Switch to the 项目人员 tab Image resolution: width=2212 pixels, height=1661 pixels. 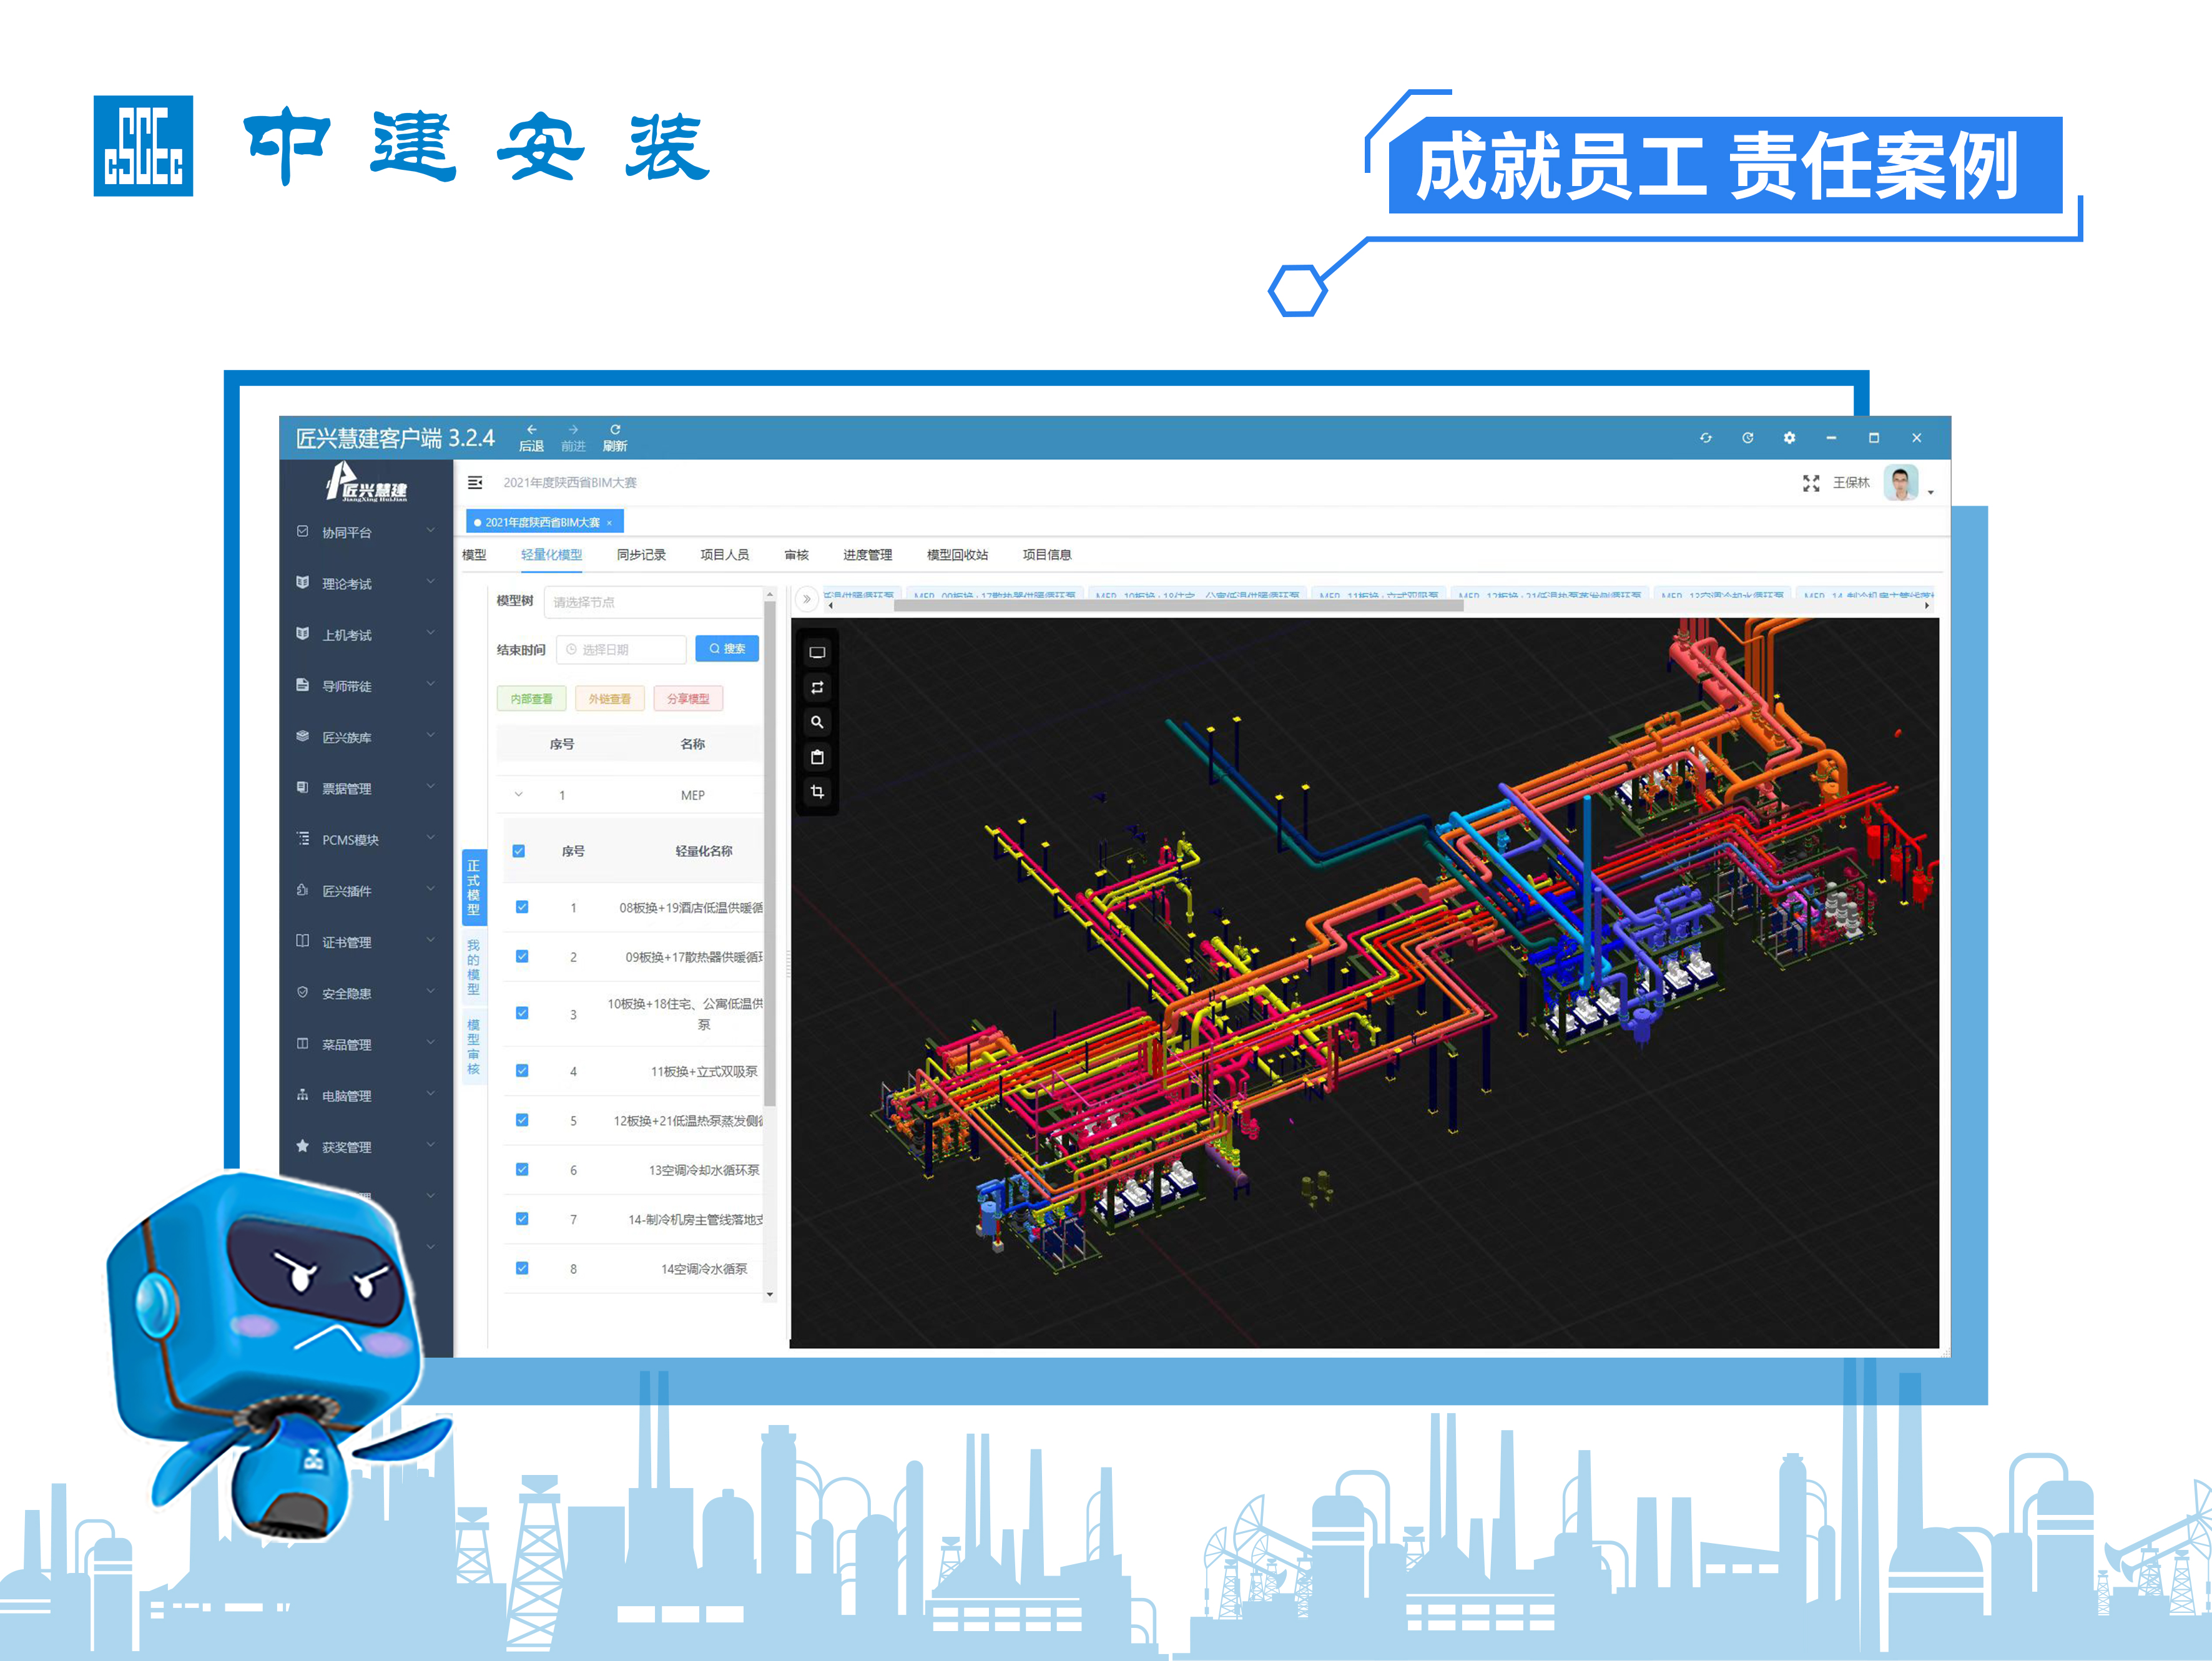tap(725, 555)
